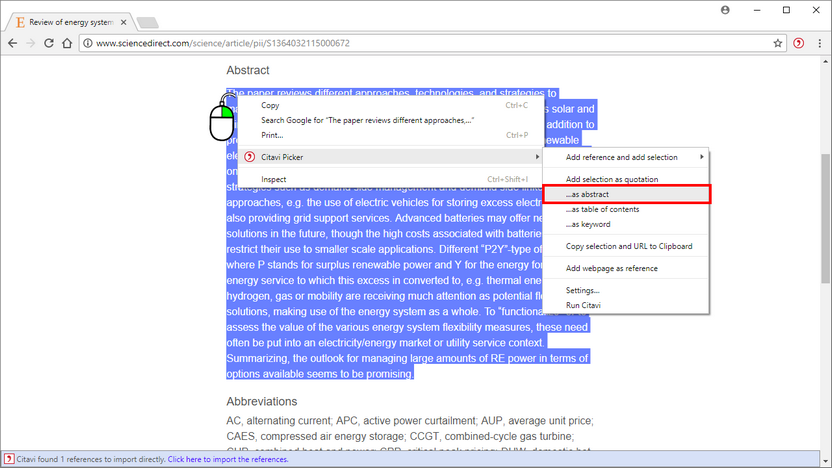Image resolution: width=832 pixels, height=468 pixels.
Task: Click 'Click here to import the references' link
Action: point(228,460)
